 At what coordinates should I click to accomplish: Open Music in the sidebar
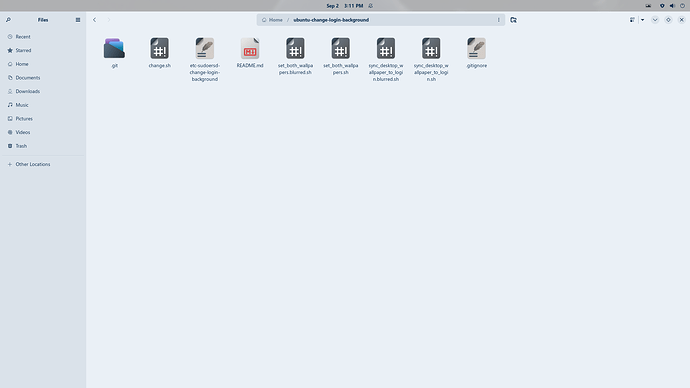43,105
